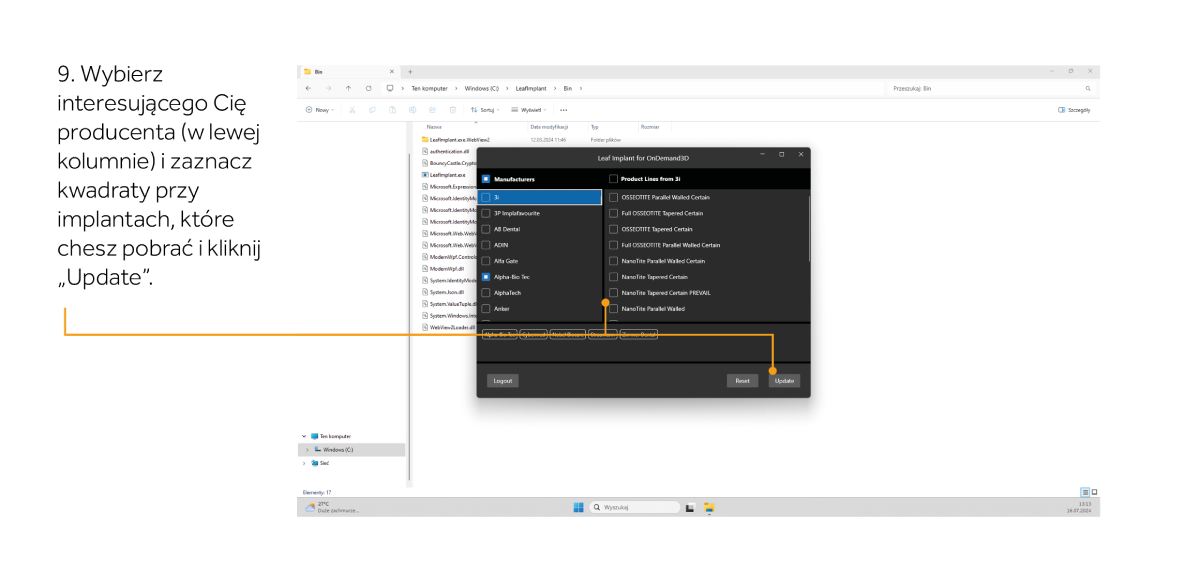Click Ten komputer breadcrumb
This screenshot has width=1200, height=585.
[x=428, y=89]
